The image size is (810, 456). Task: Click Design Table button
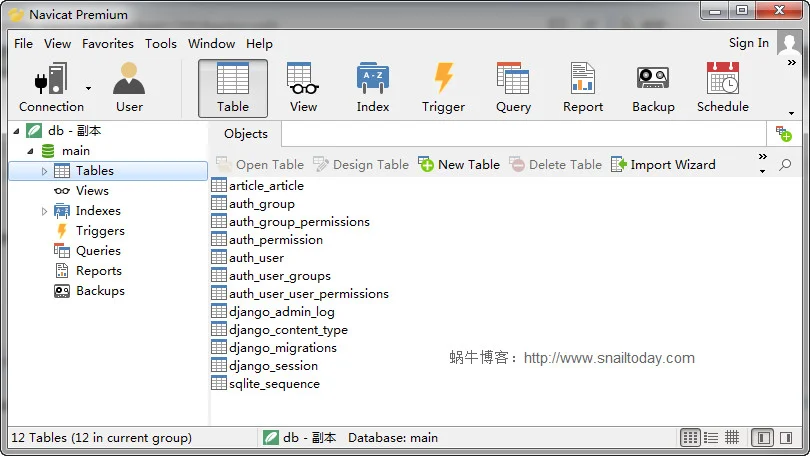point(361,165)
